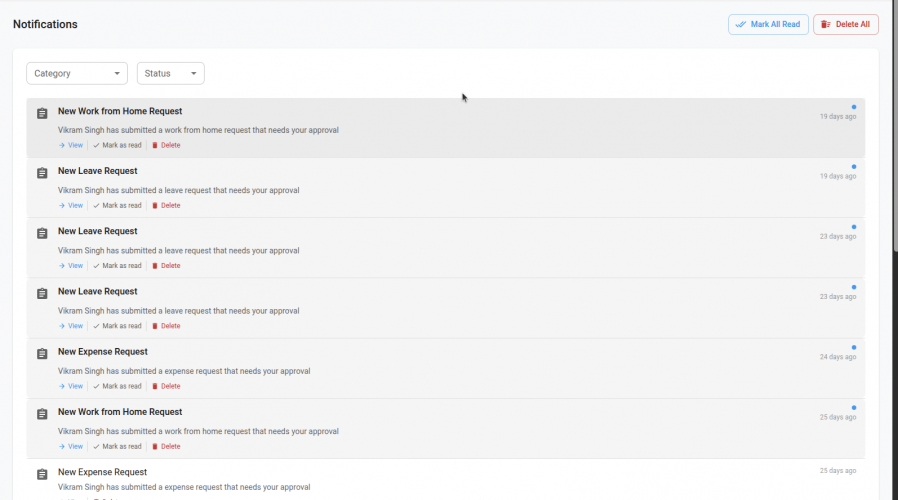Click clipboard icon of 19-days-ago Leave request
This screenshot has width=898, height=500.
click(x=42, y=173)
